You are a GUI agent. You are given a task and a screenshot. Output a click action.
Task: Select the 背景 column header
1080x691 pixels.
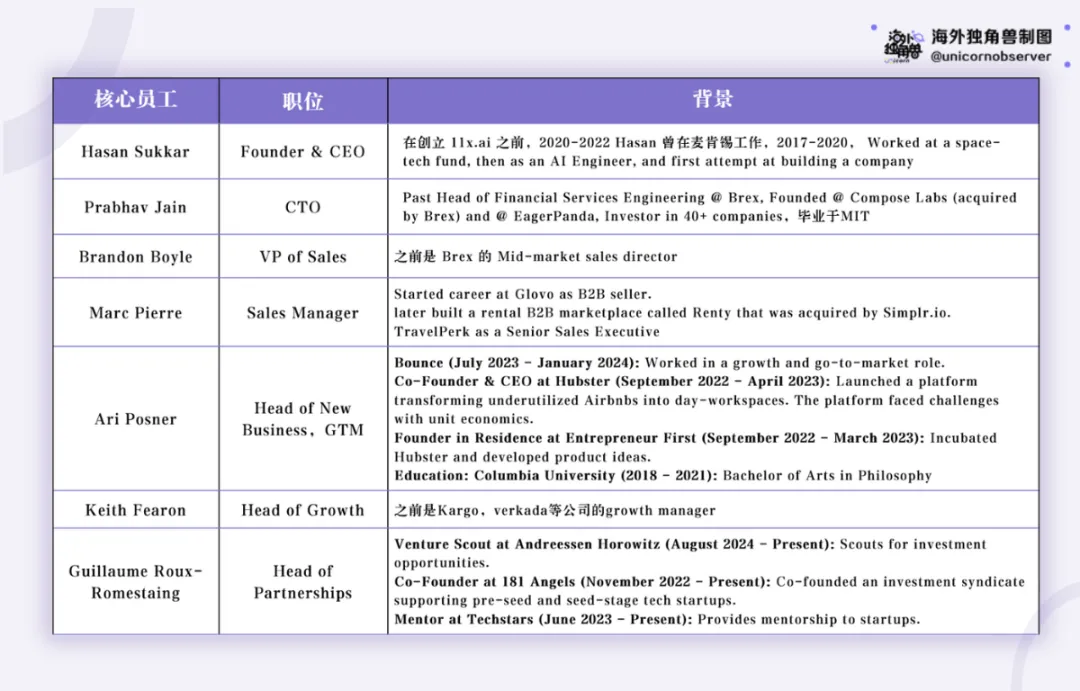click(x=713, y=99)
